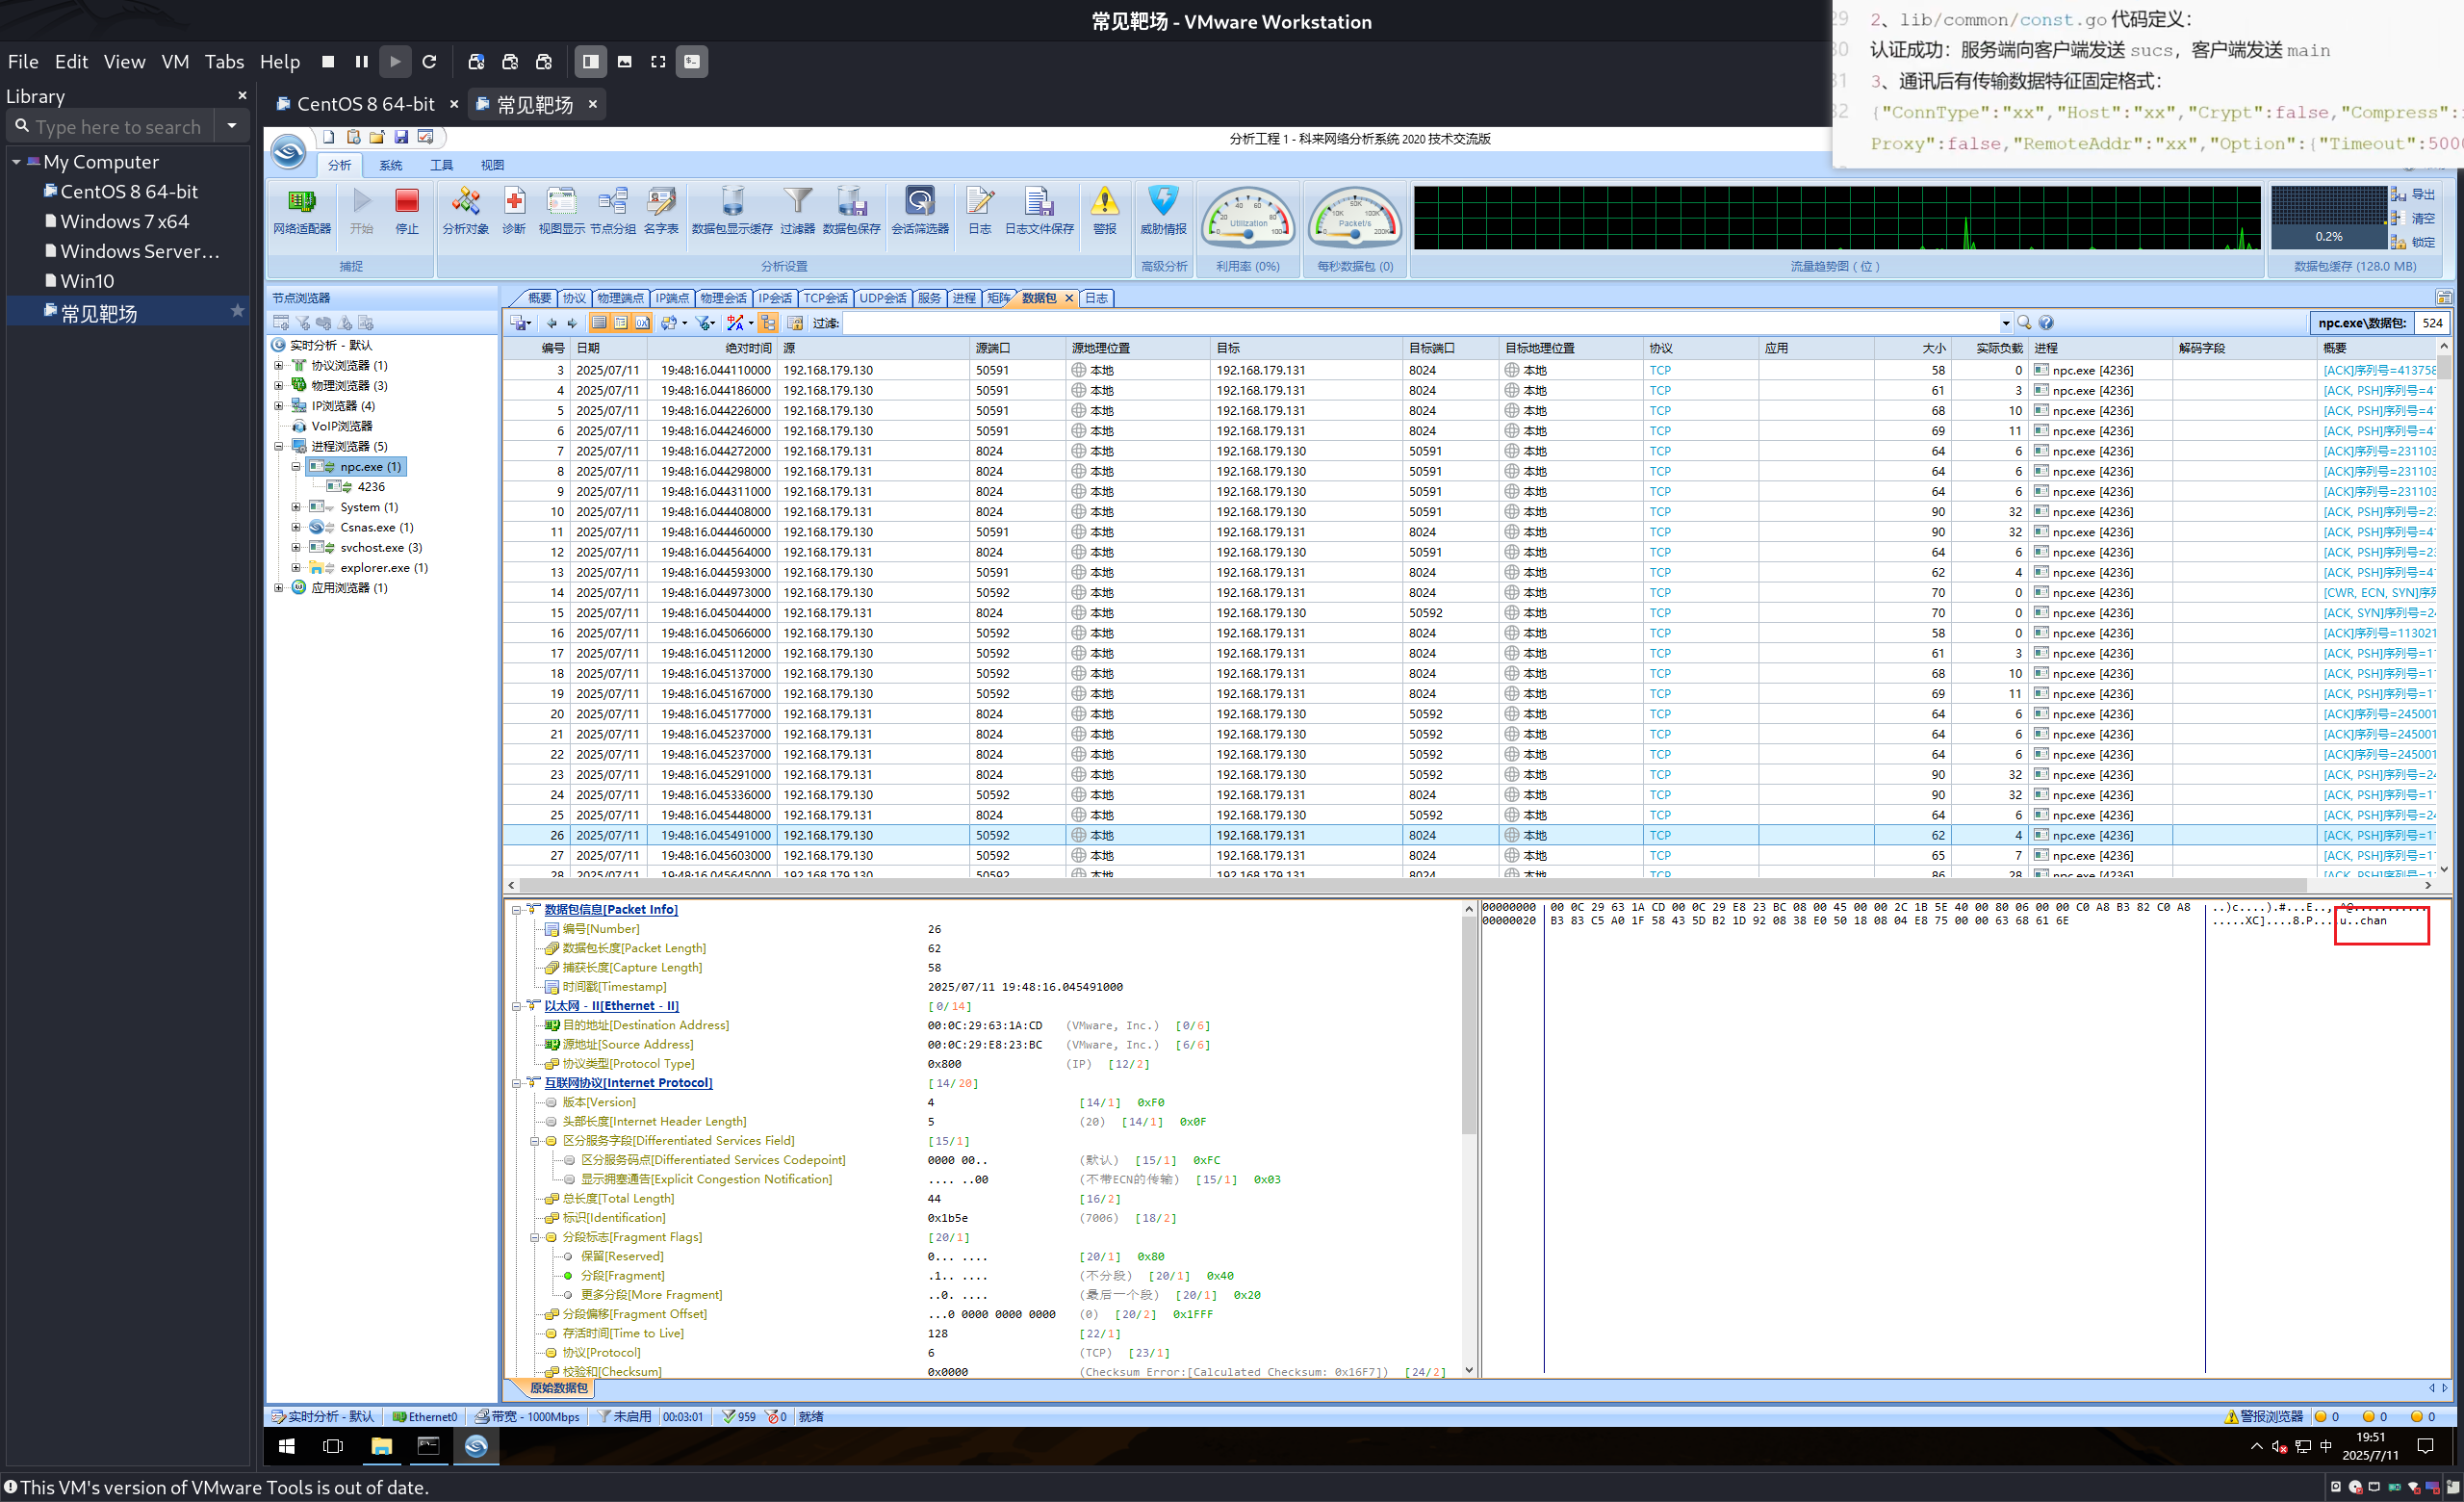Switch to the TCP会话 tab
This screenshot has width=2464, height=1502.
[x=825, y=298]
